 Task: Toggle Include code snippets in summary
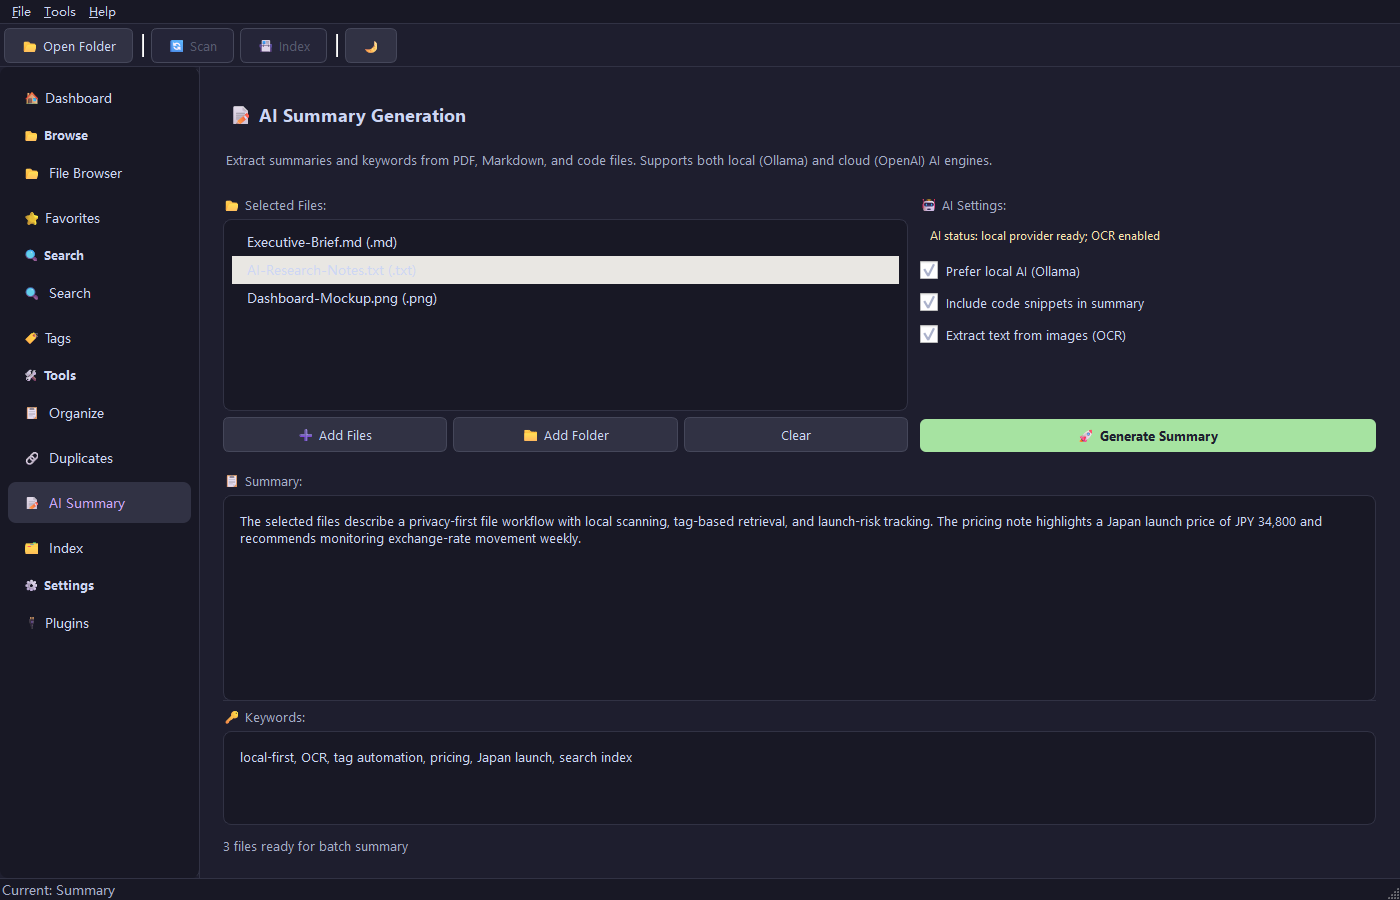pyautogui.click(x=929, y=302)
